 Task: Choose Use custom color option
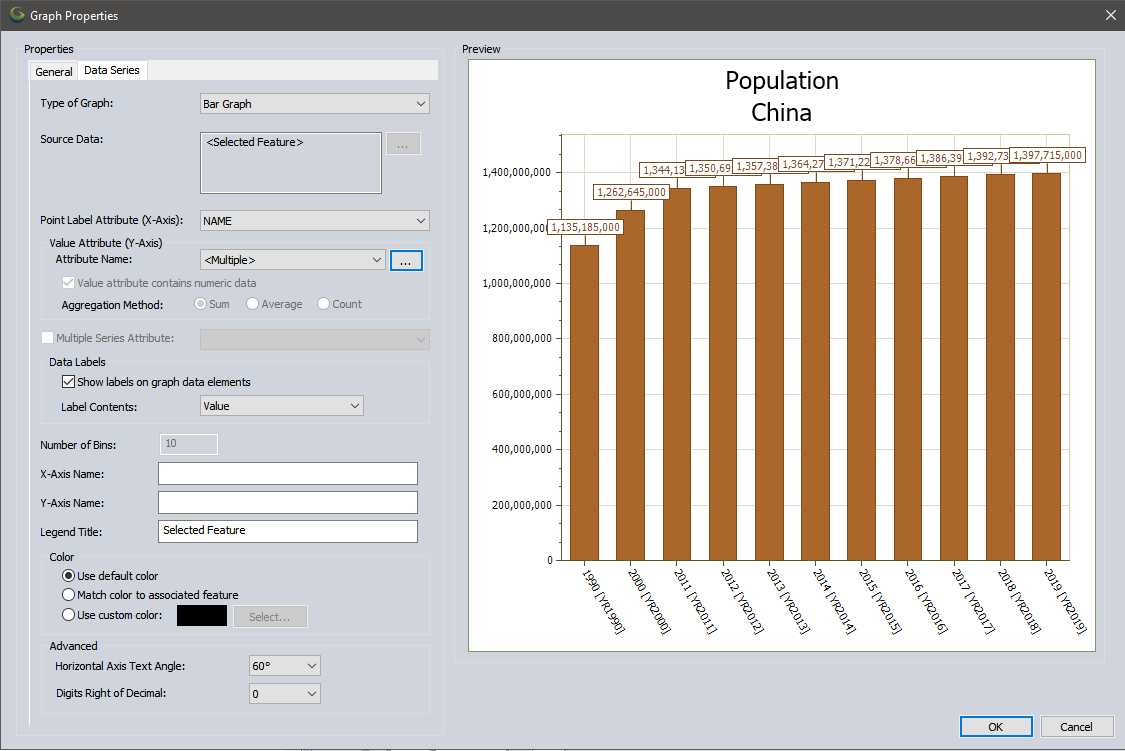(x=68, y=615)
